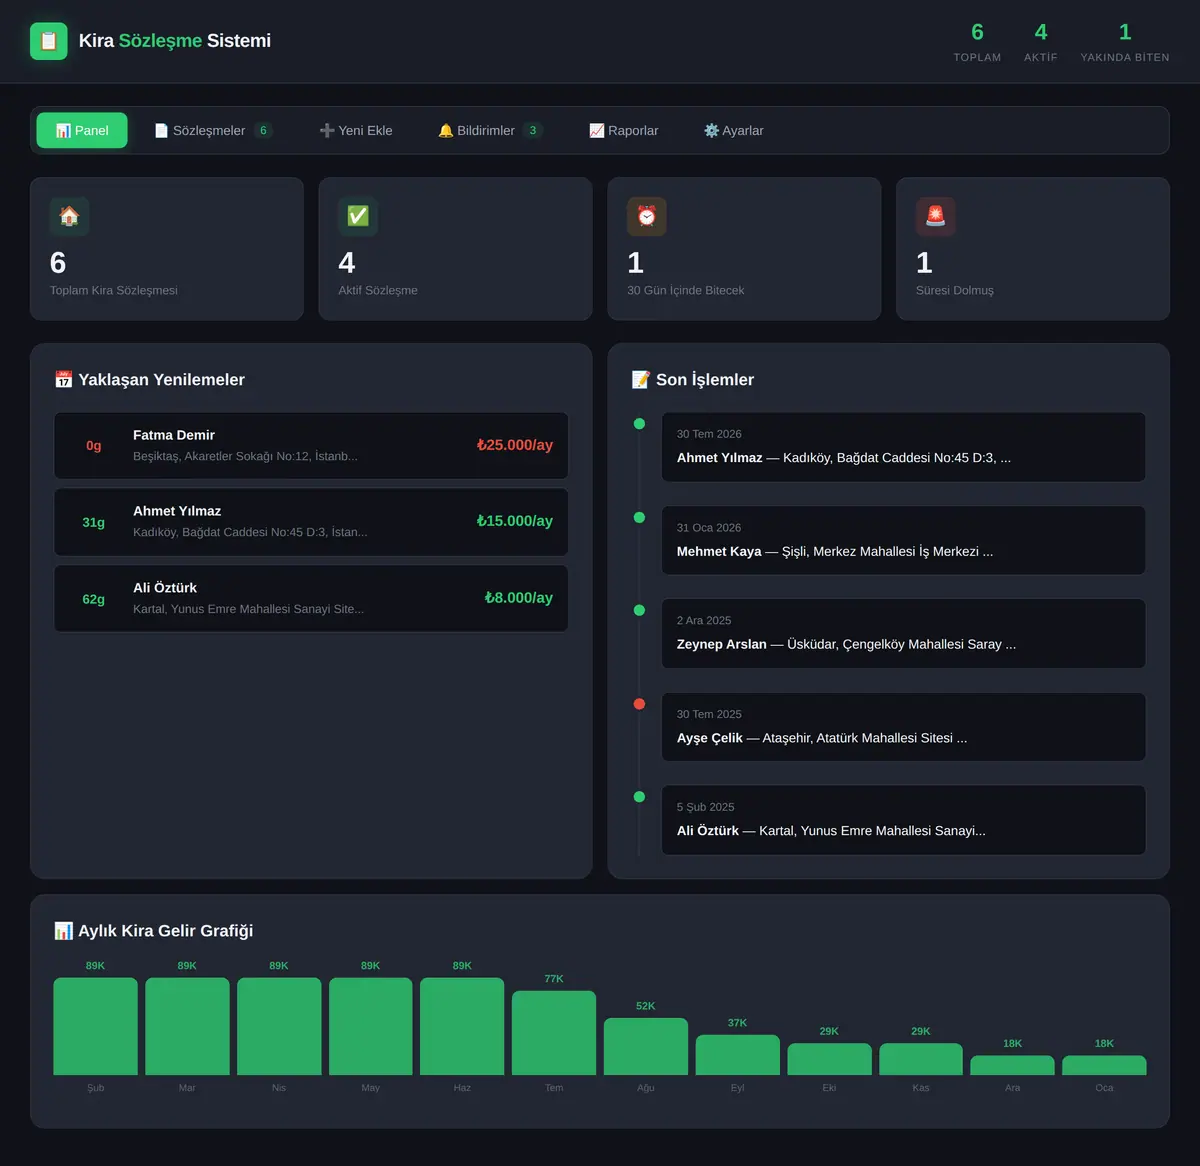Select the 31 Oca 2026 Mehmet Kaya transaction
Screen dimensions: 1200x1166
pos(903,540)
